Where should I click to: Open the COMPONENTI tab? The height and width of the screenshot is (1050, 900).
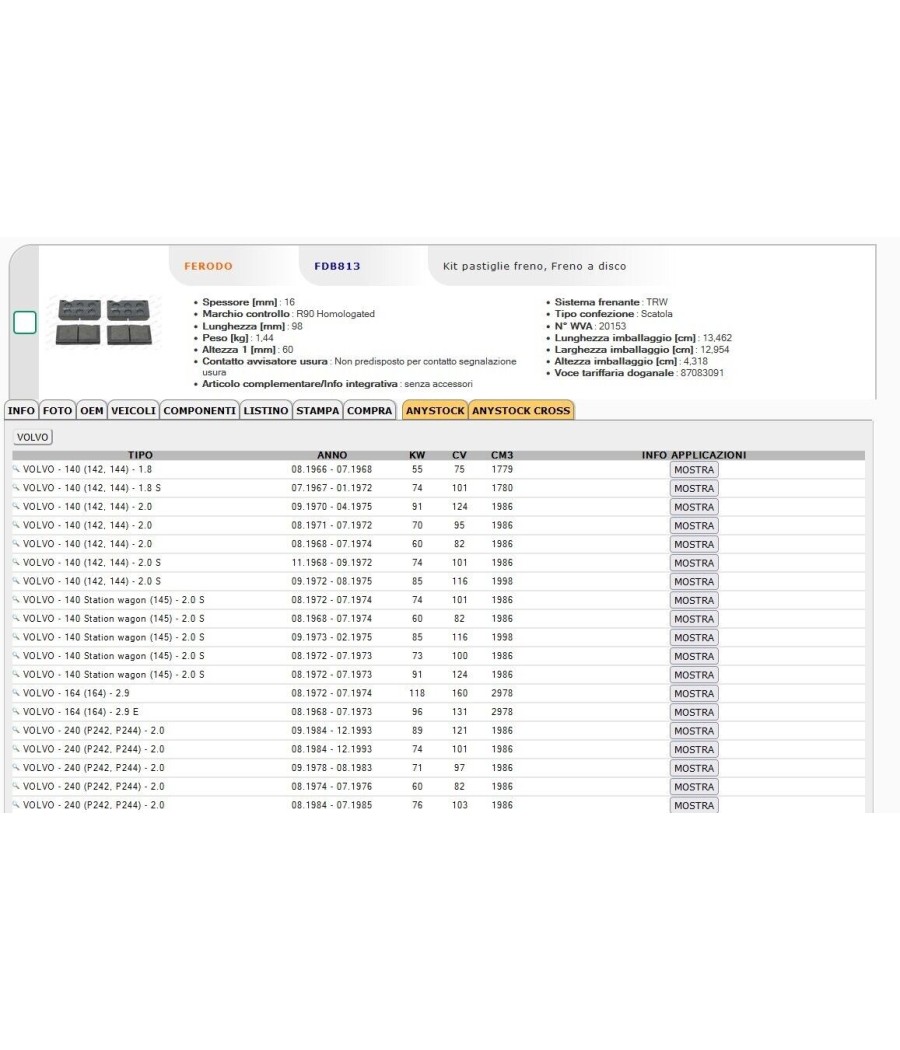200,410
